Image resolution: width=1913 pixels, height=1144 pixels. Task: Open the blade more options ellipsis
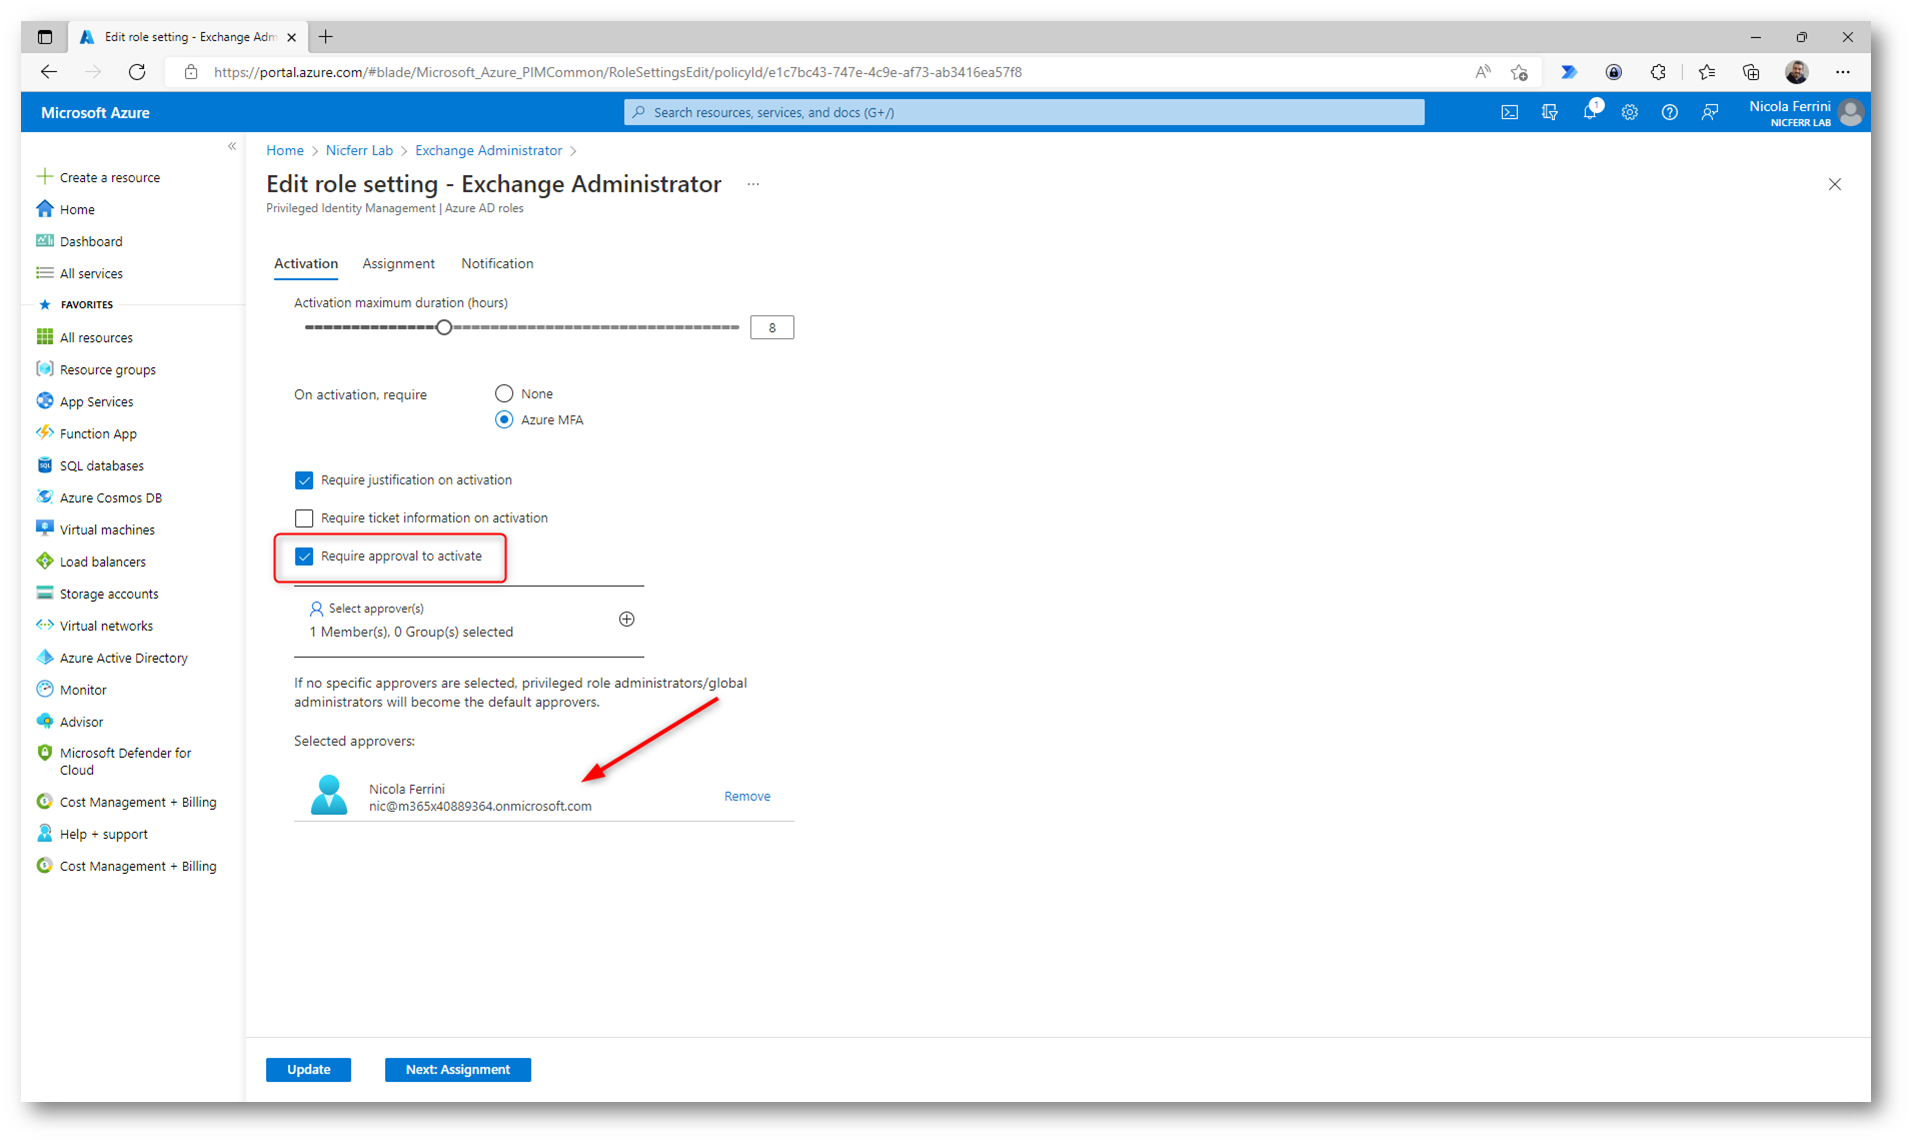753,184
